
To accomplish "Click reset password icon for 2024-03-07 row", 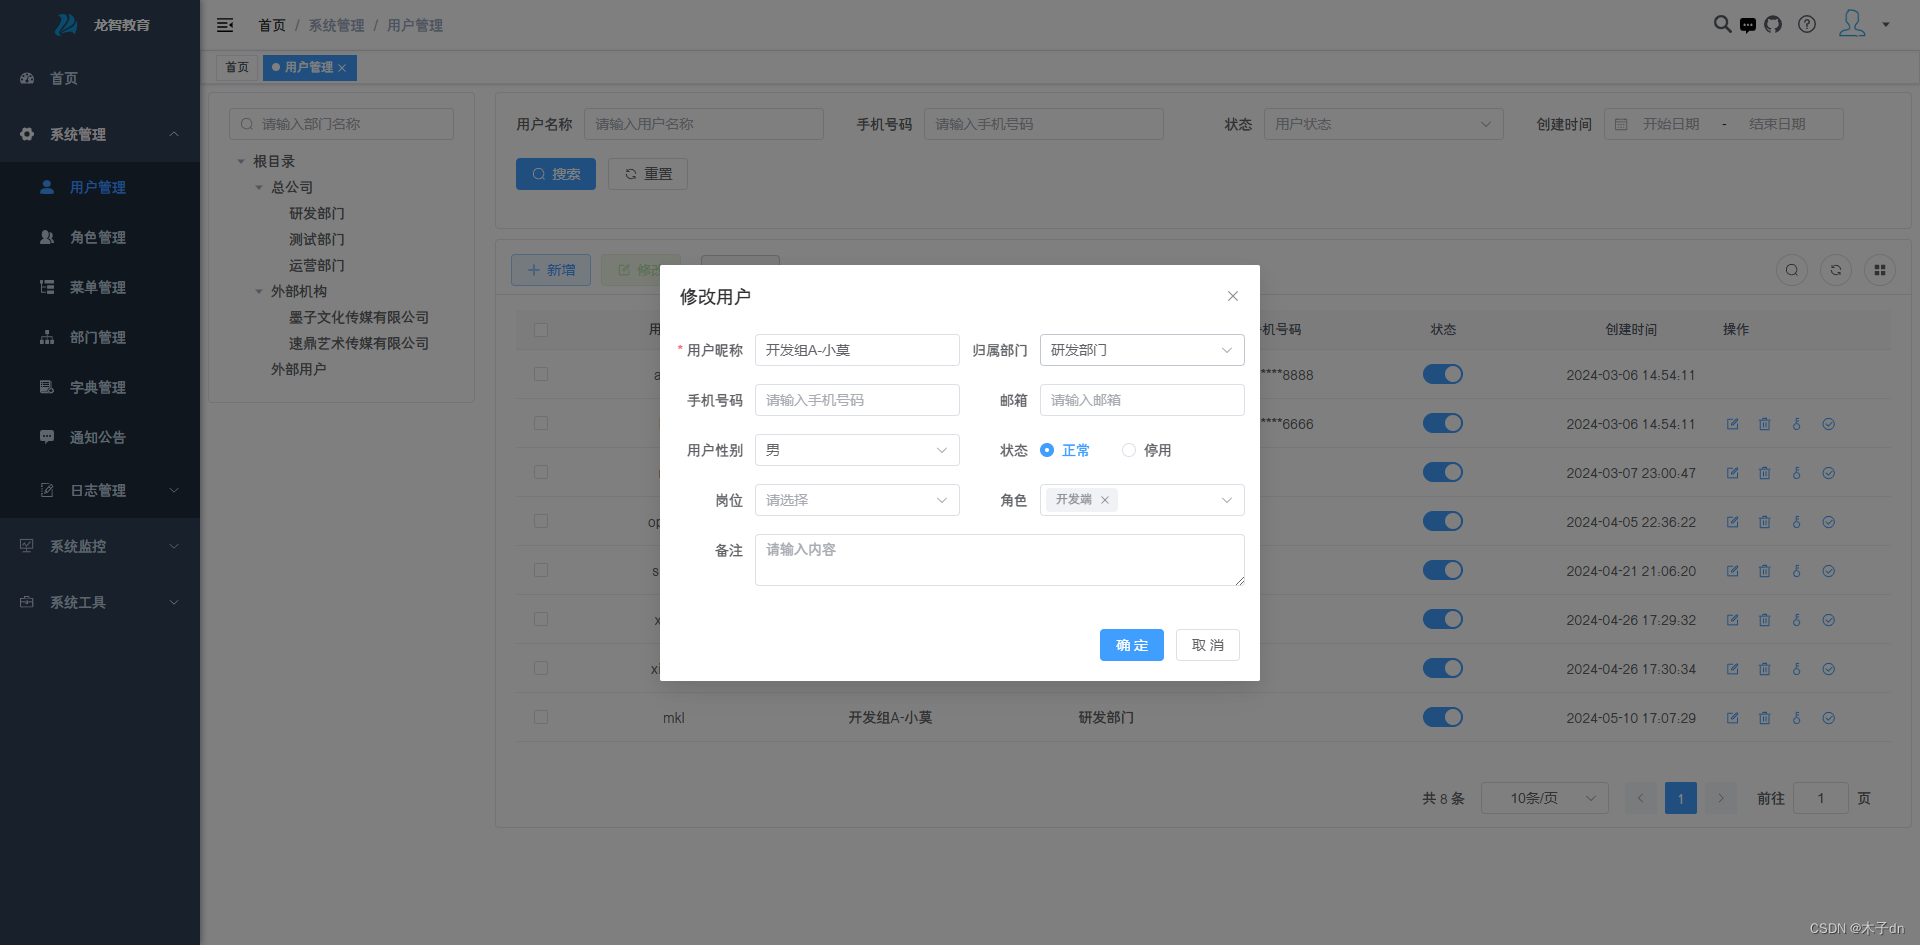I will click(1797, 473).
